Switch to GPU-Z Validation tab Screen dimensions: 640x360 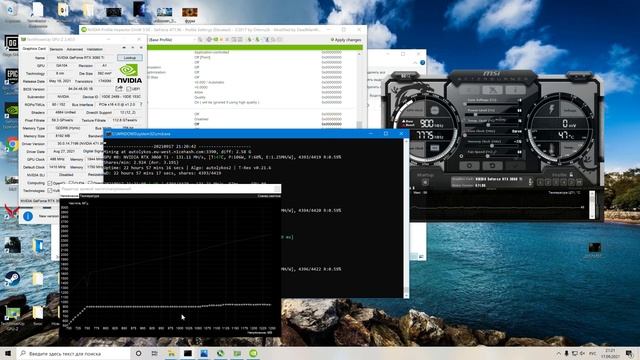pos(95,49)
